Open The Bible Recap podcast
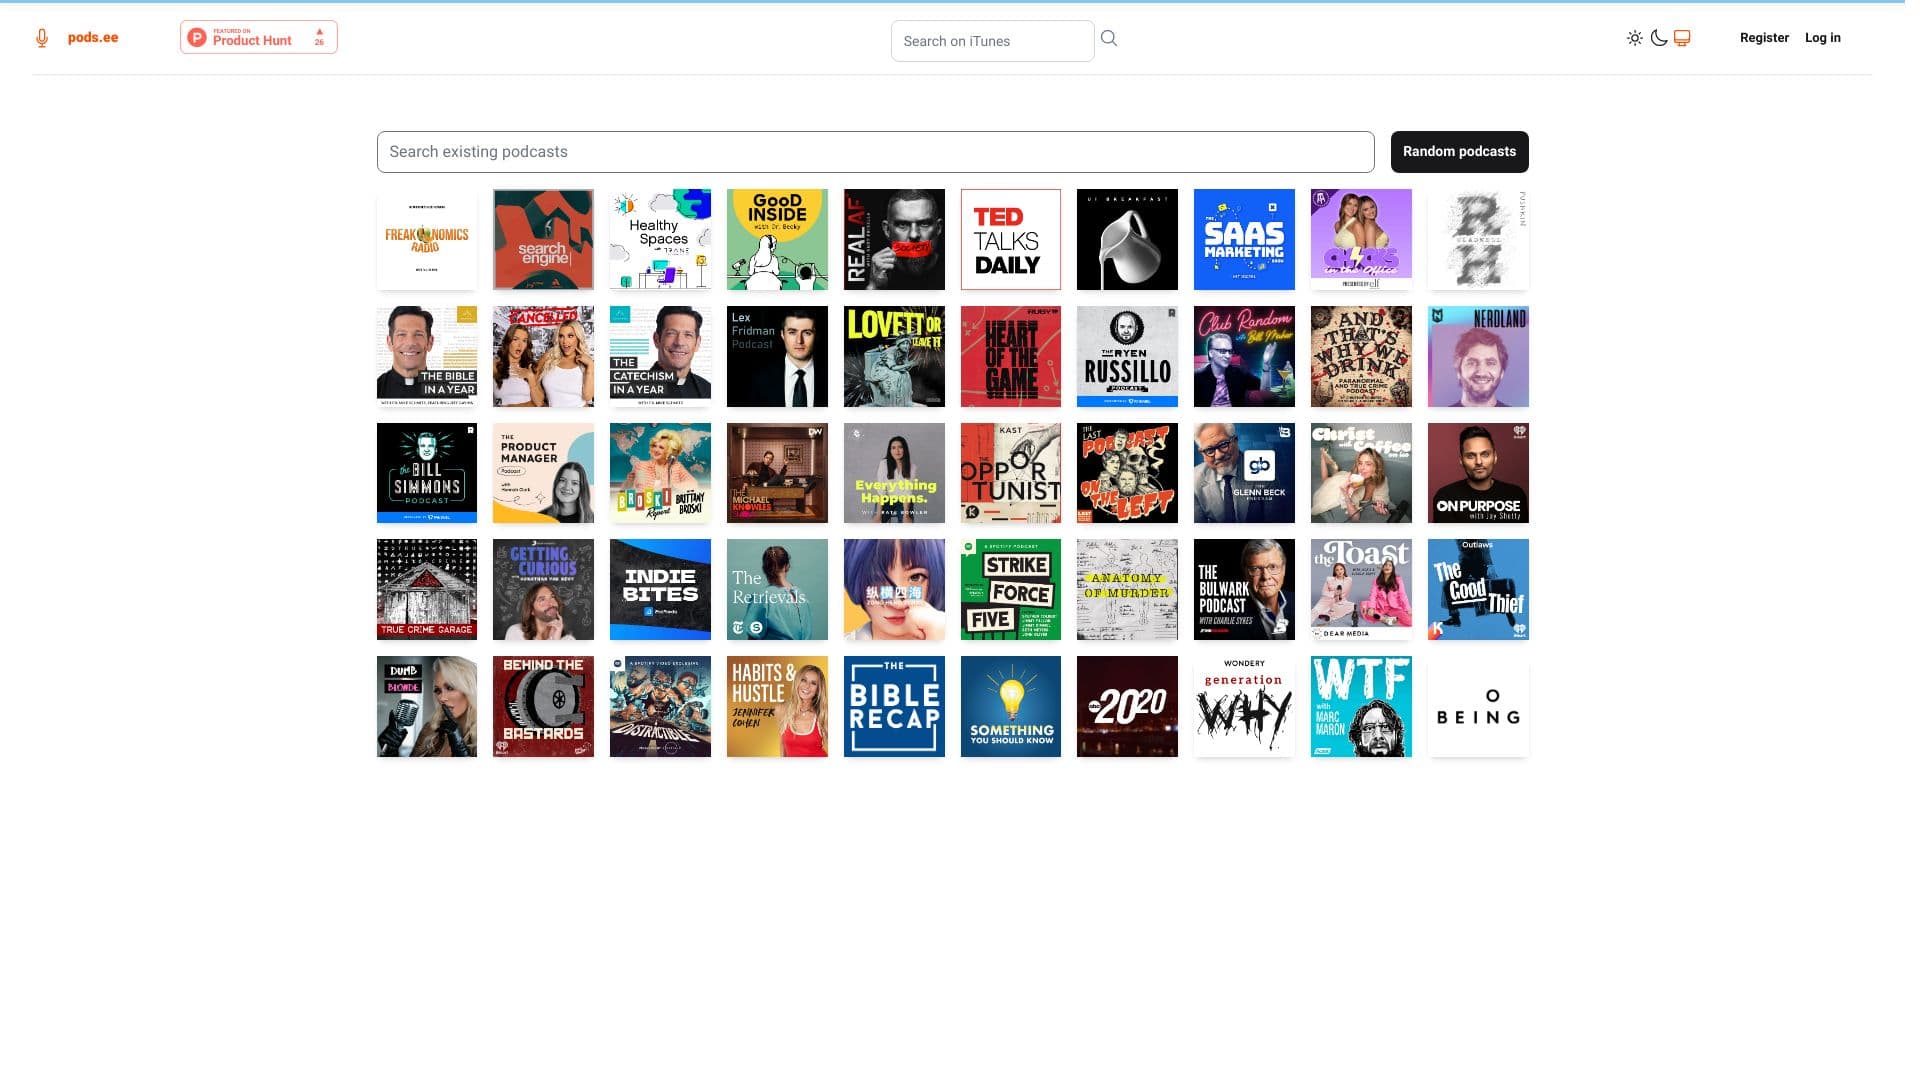Screen dimensions: 1920x1080 pyautogui.click(x=894, y=706)
